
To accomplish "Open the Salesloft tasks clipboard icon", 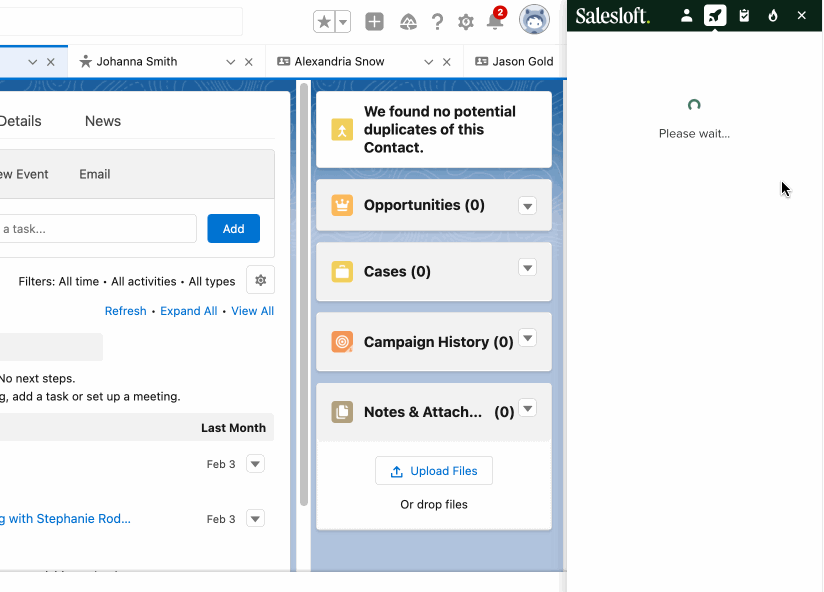I will click(743, 16).
